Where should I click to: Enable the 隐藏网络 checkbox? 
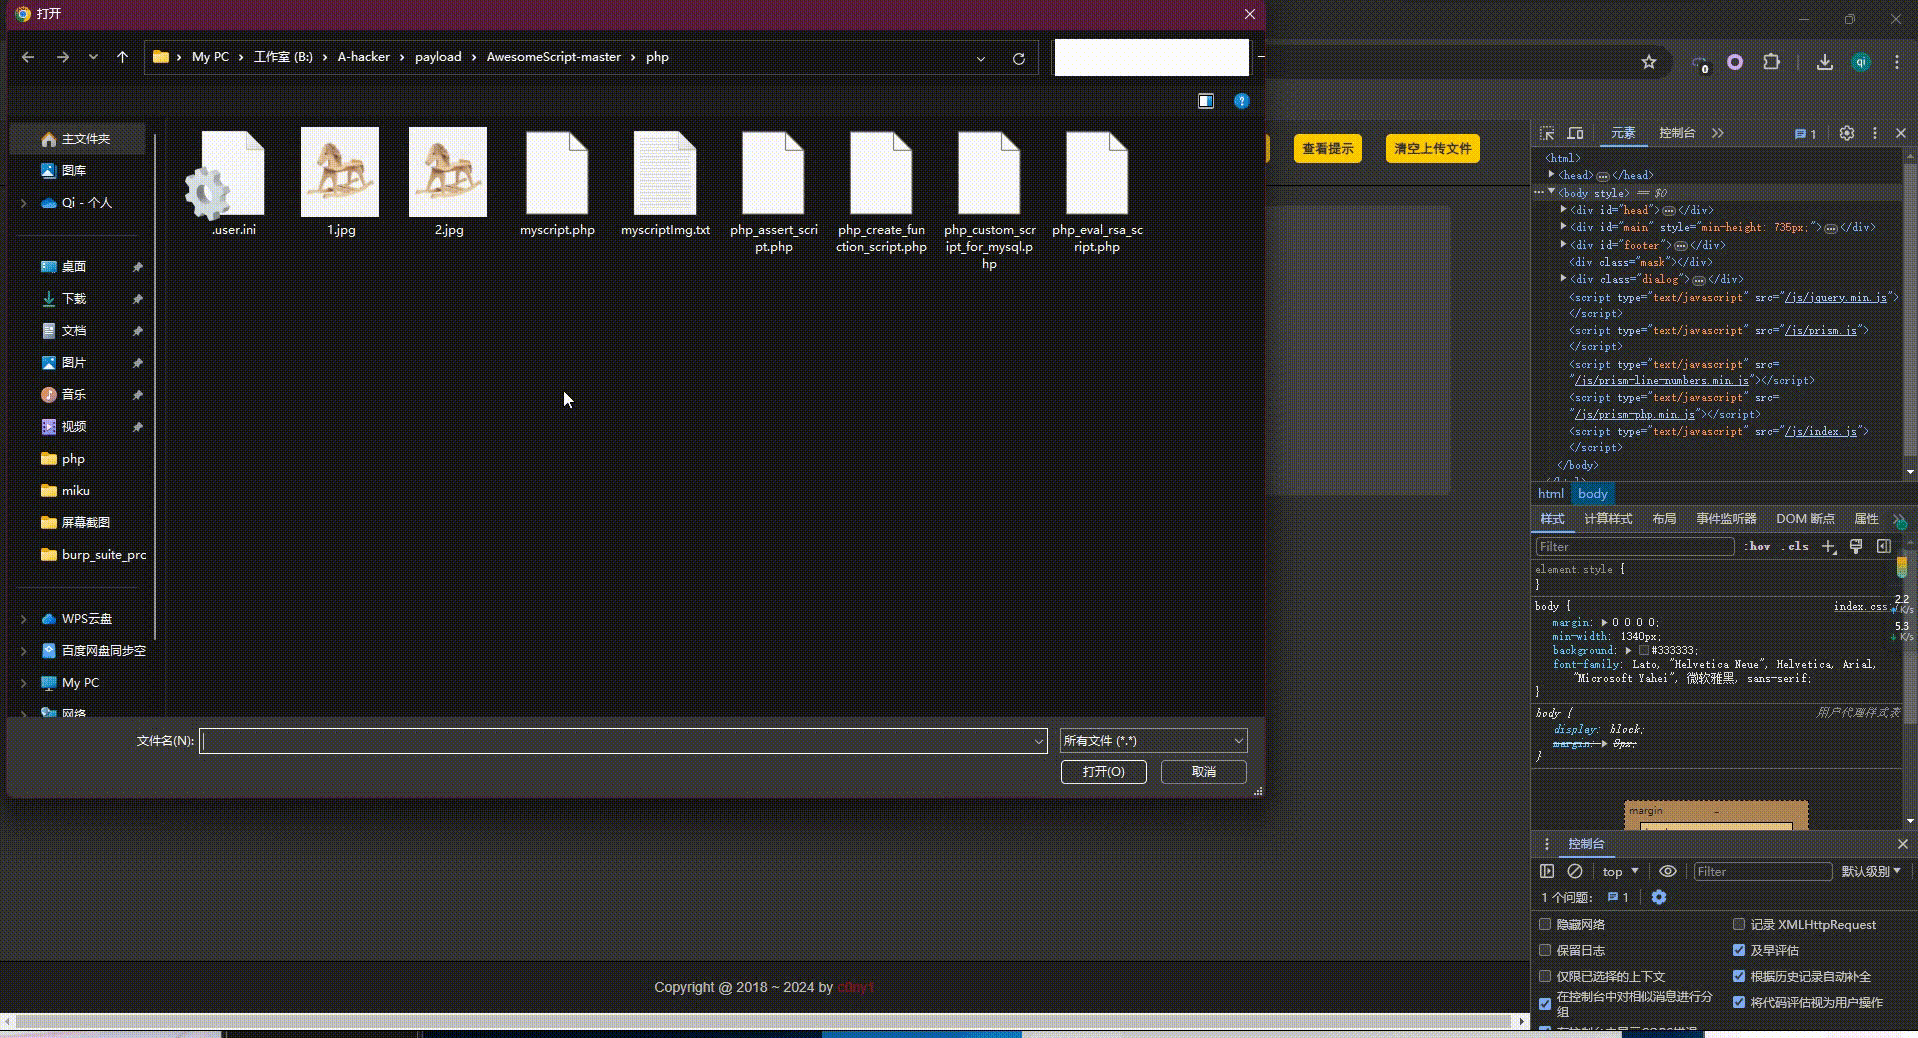(x=1545, y=924)
